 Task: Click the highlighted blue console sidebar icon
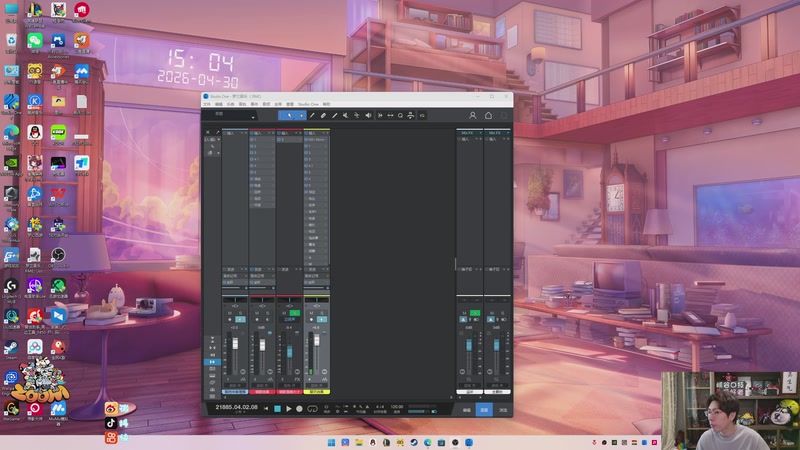coord(212,362)
